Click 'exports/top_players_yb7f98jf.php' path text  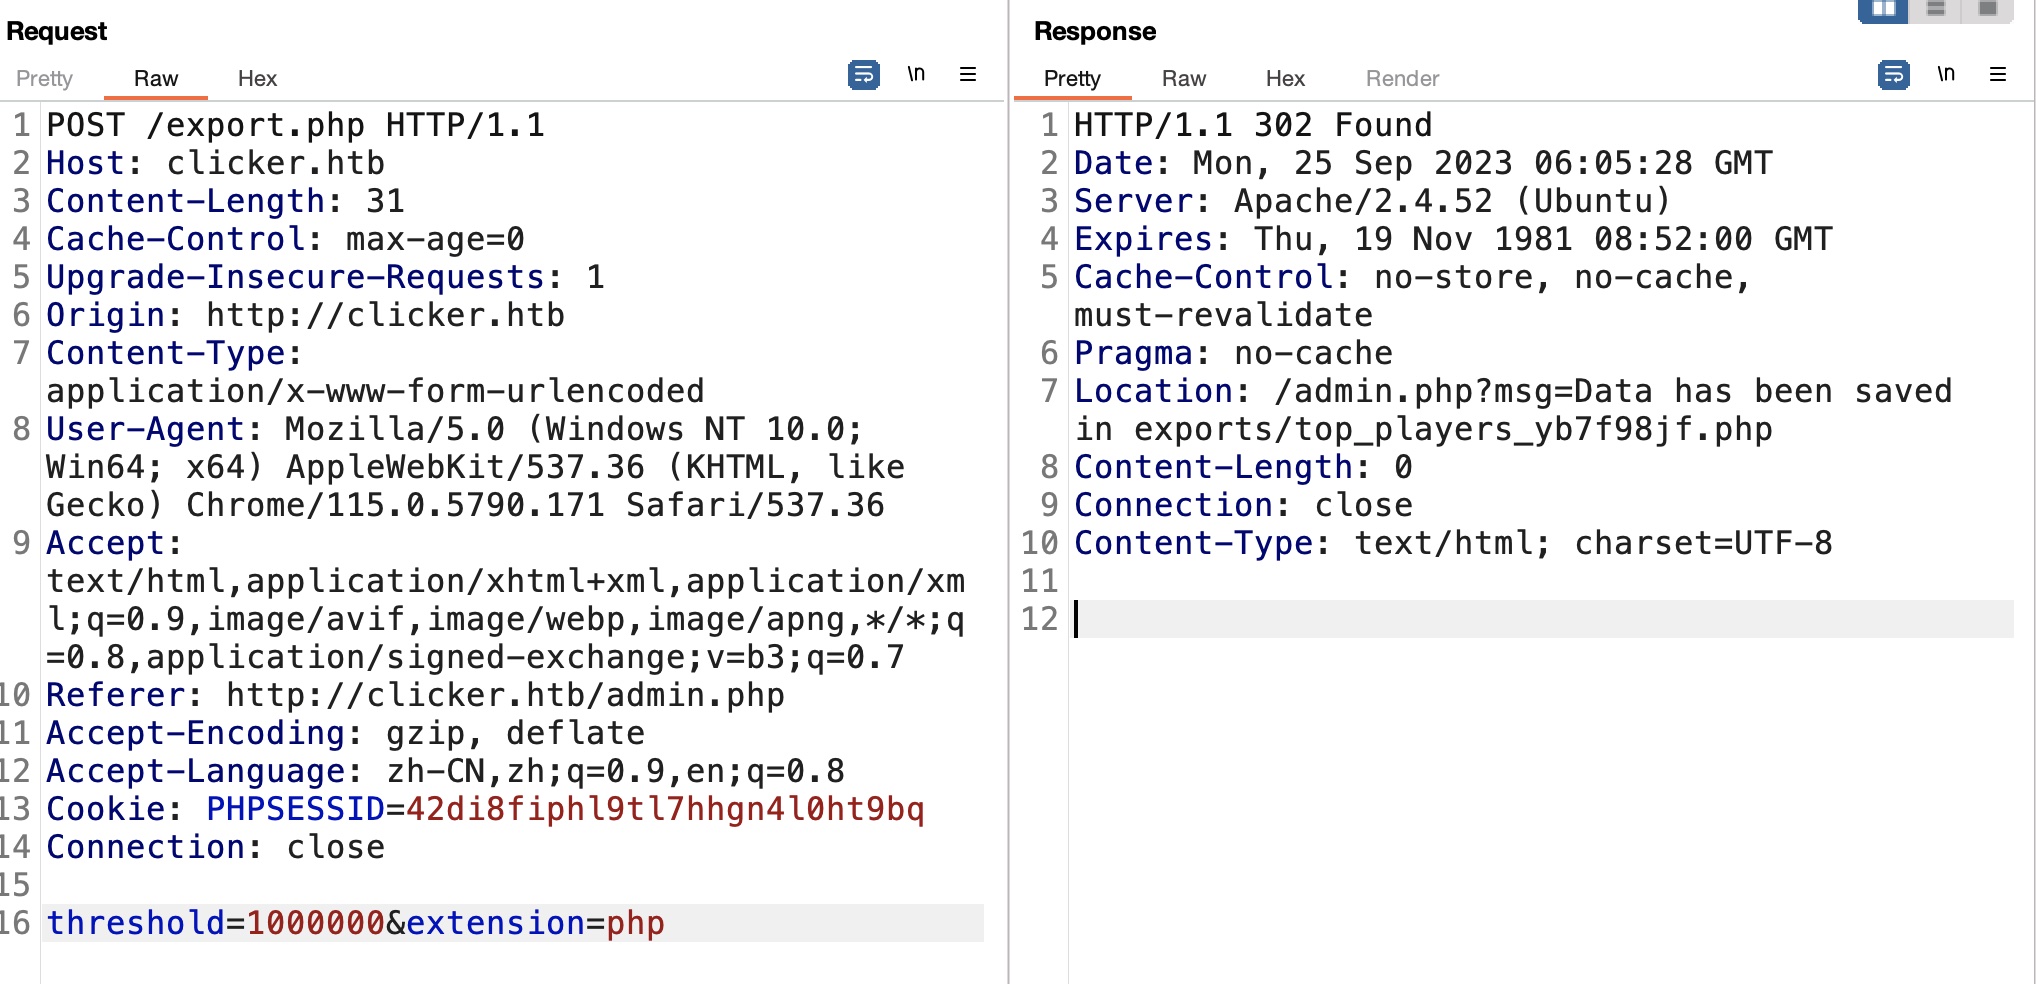click(1453, 429)
